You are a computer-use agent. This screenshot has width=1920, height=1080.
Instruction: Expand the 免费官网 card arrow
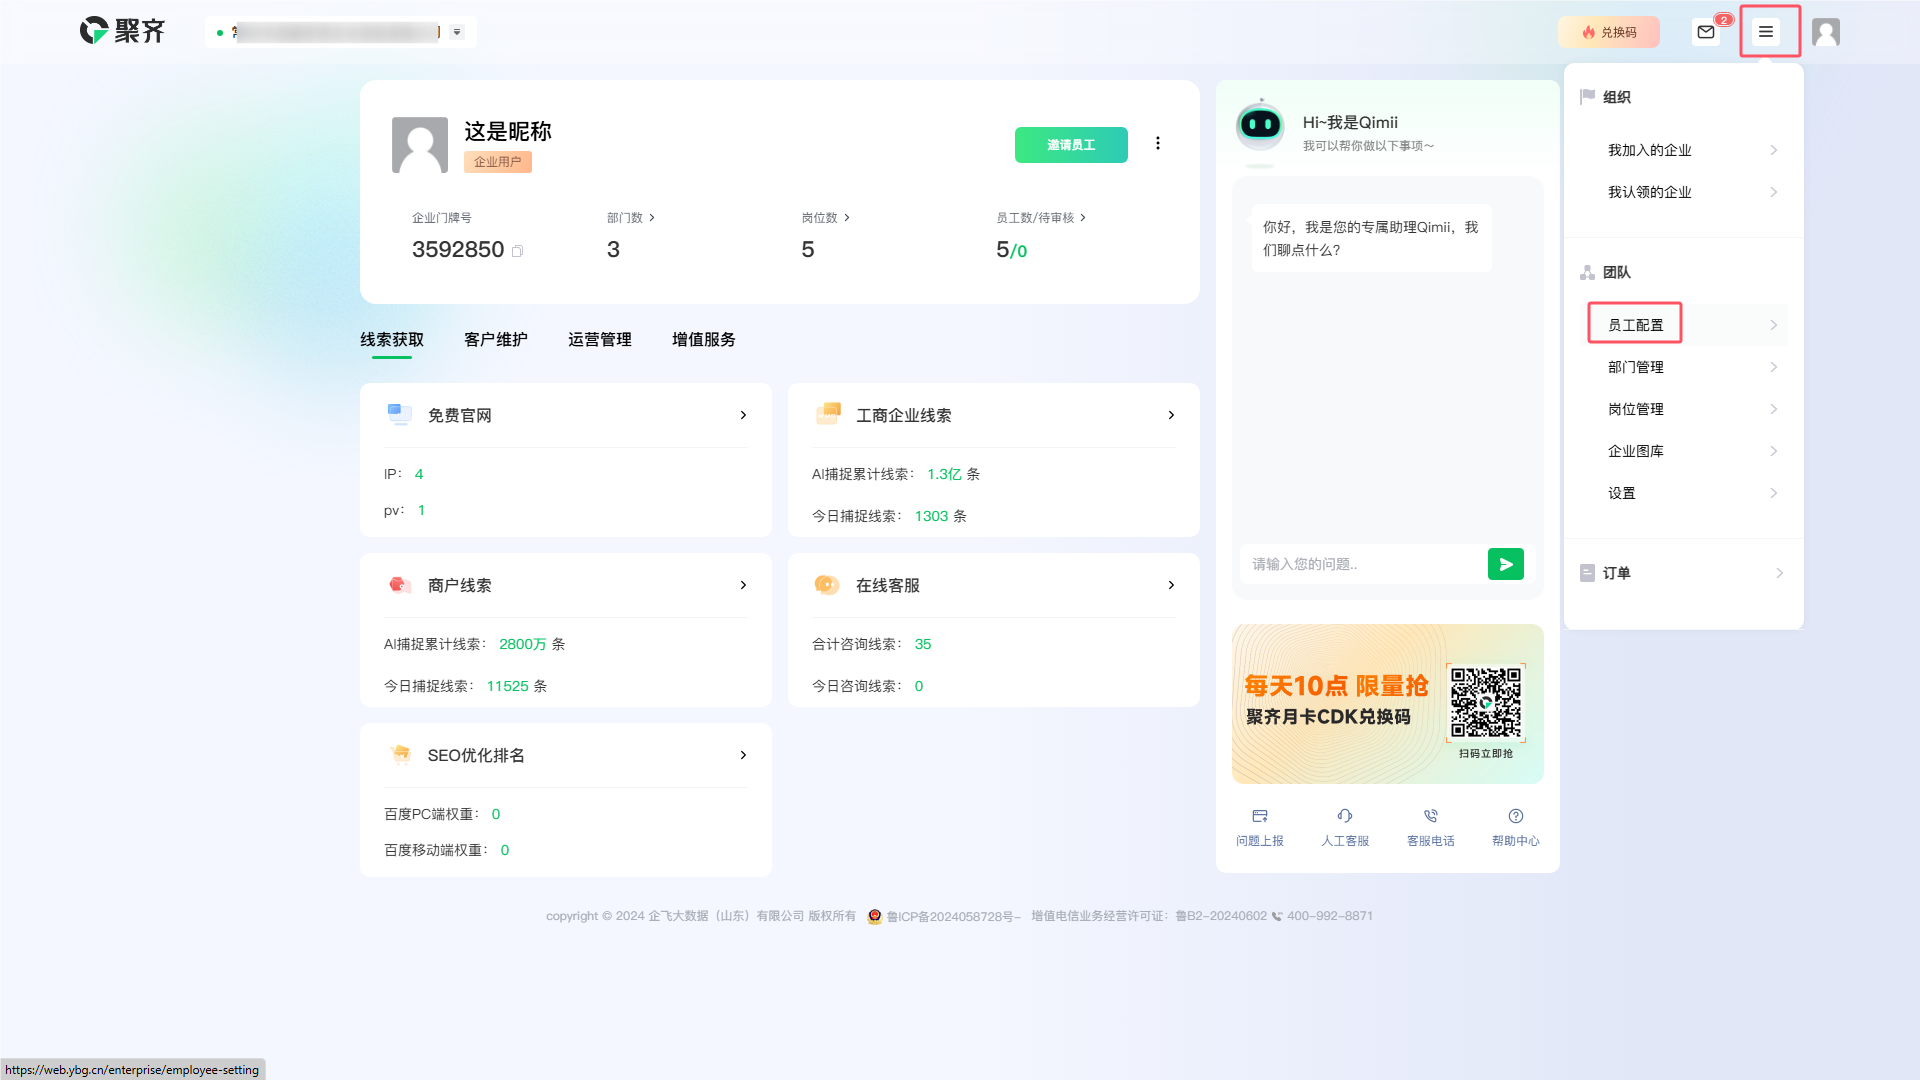743,415
